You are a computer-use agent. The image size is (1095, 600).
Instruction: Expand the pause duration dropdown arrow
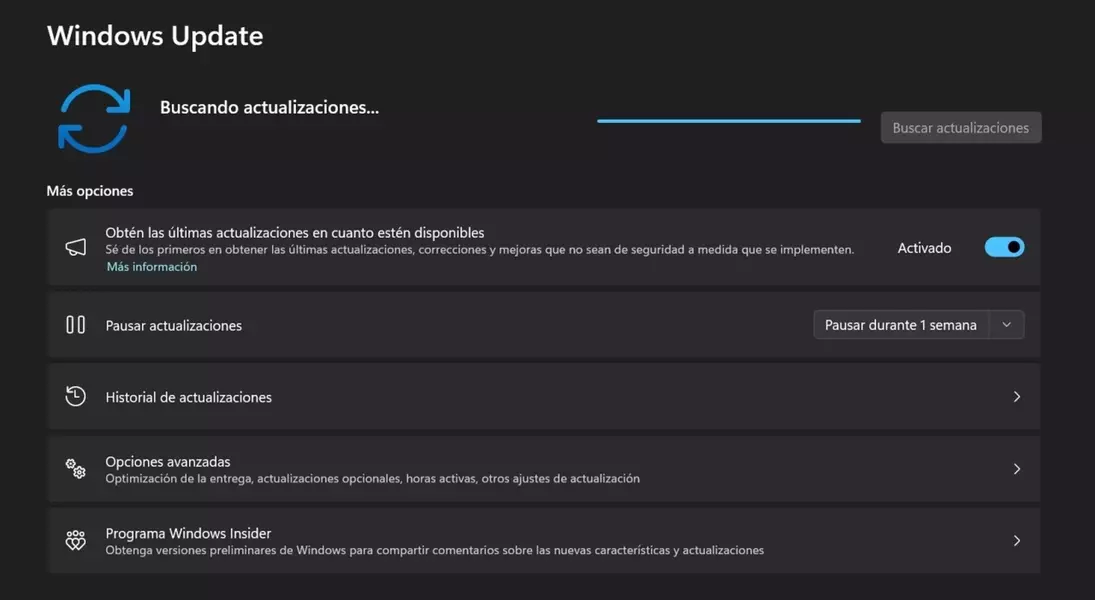tap(1007, 325)
